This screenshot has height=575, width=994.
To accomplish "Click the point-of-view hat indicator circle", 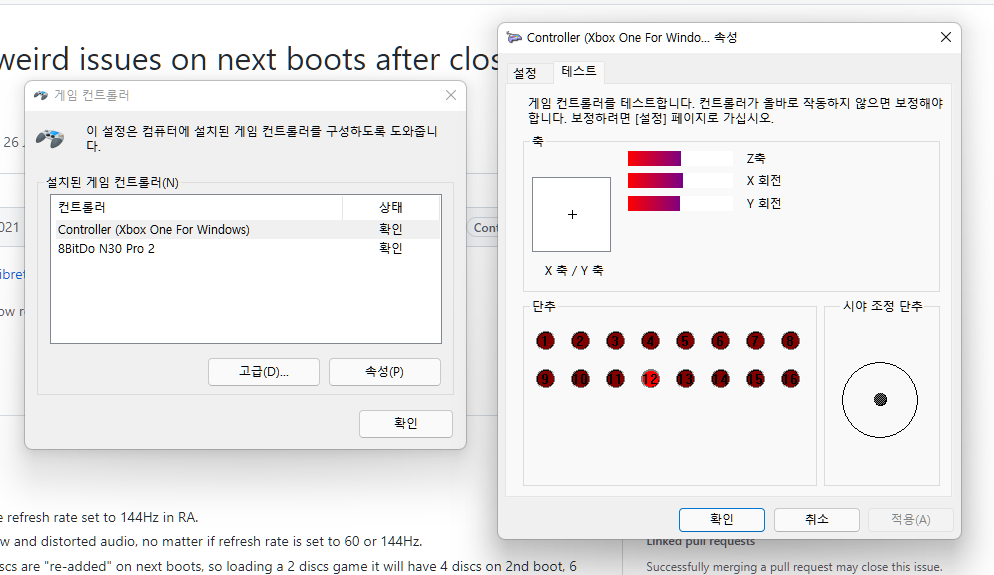I will click(880, 400).
